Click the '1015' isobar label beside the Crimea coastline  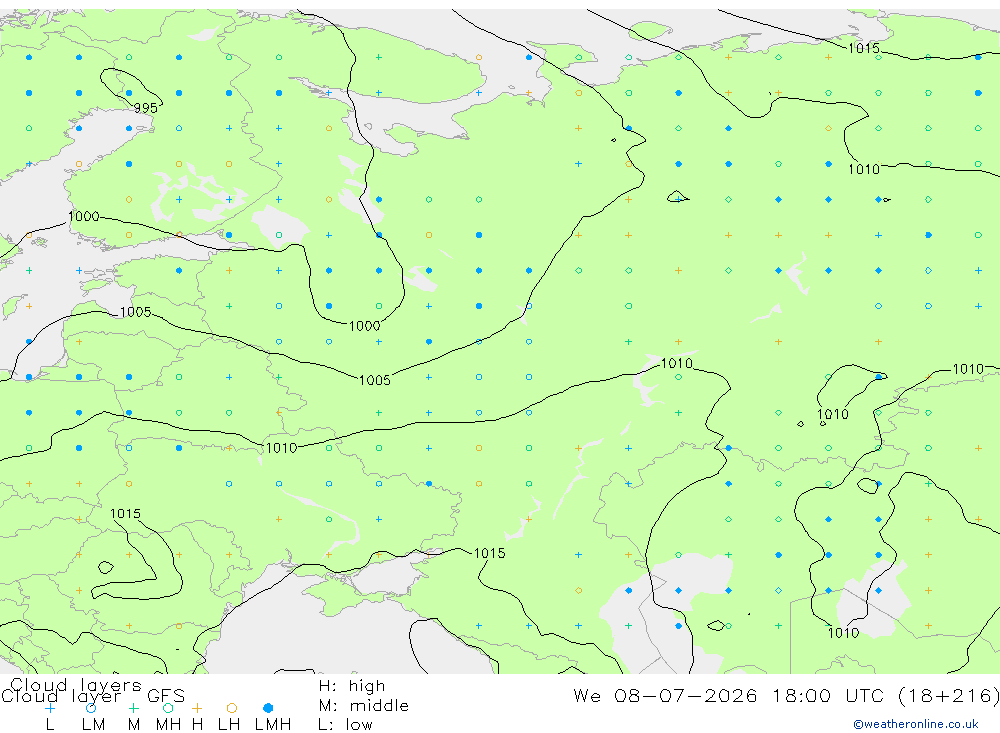(489, 553)
